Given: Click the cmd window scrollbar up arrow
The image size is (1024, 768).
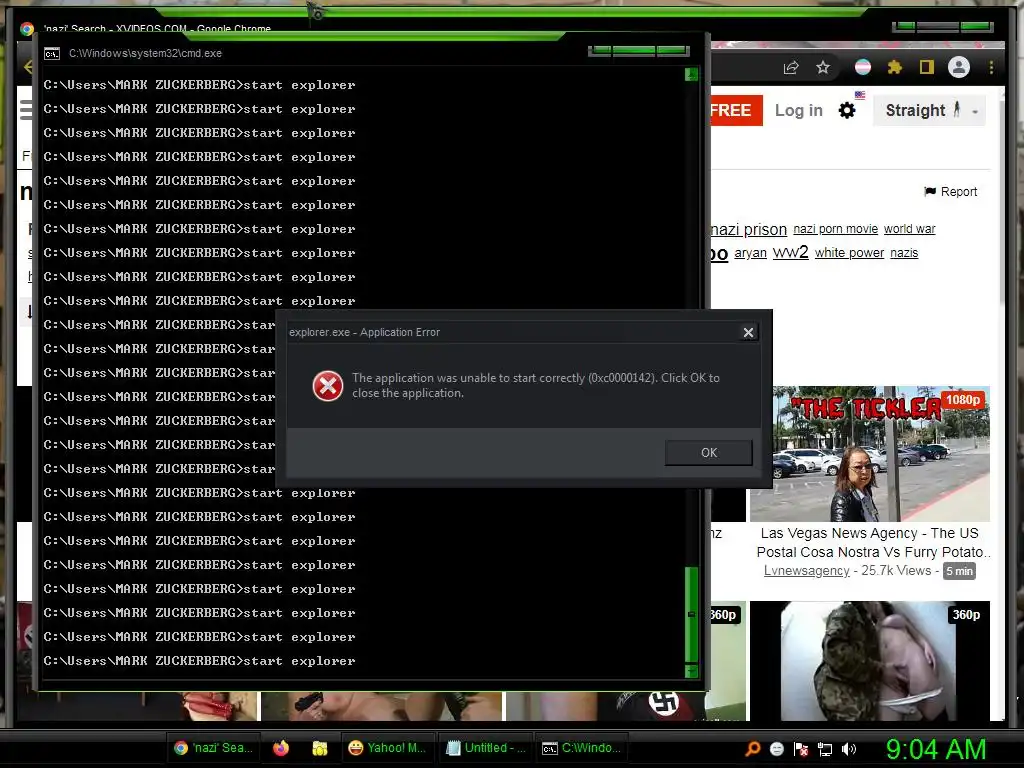Looking at the screenshot, I should click(x=692, y=74).
